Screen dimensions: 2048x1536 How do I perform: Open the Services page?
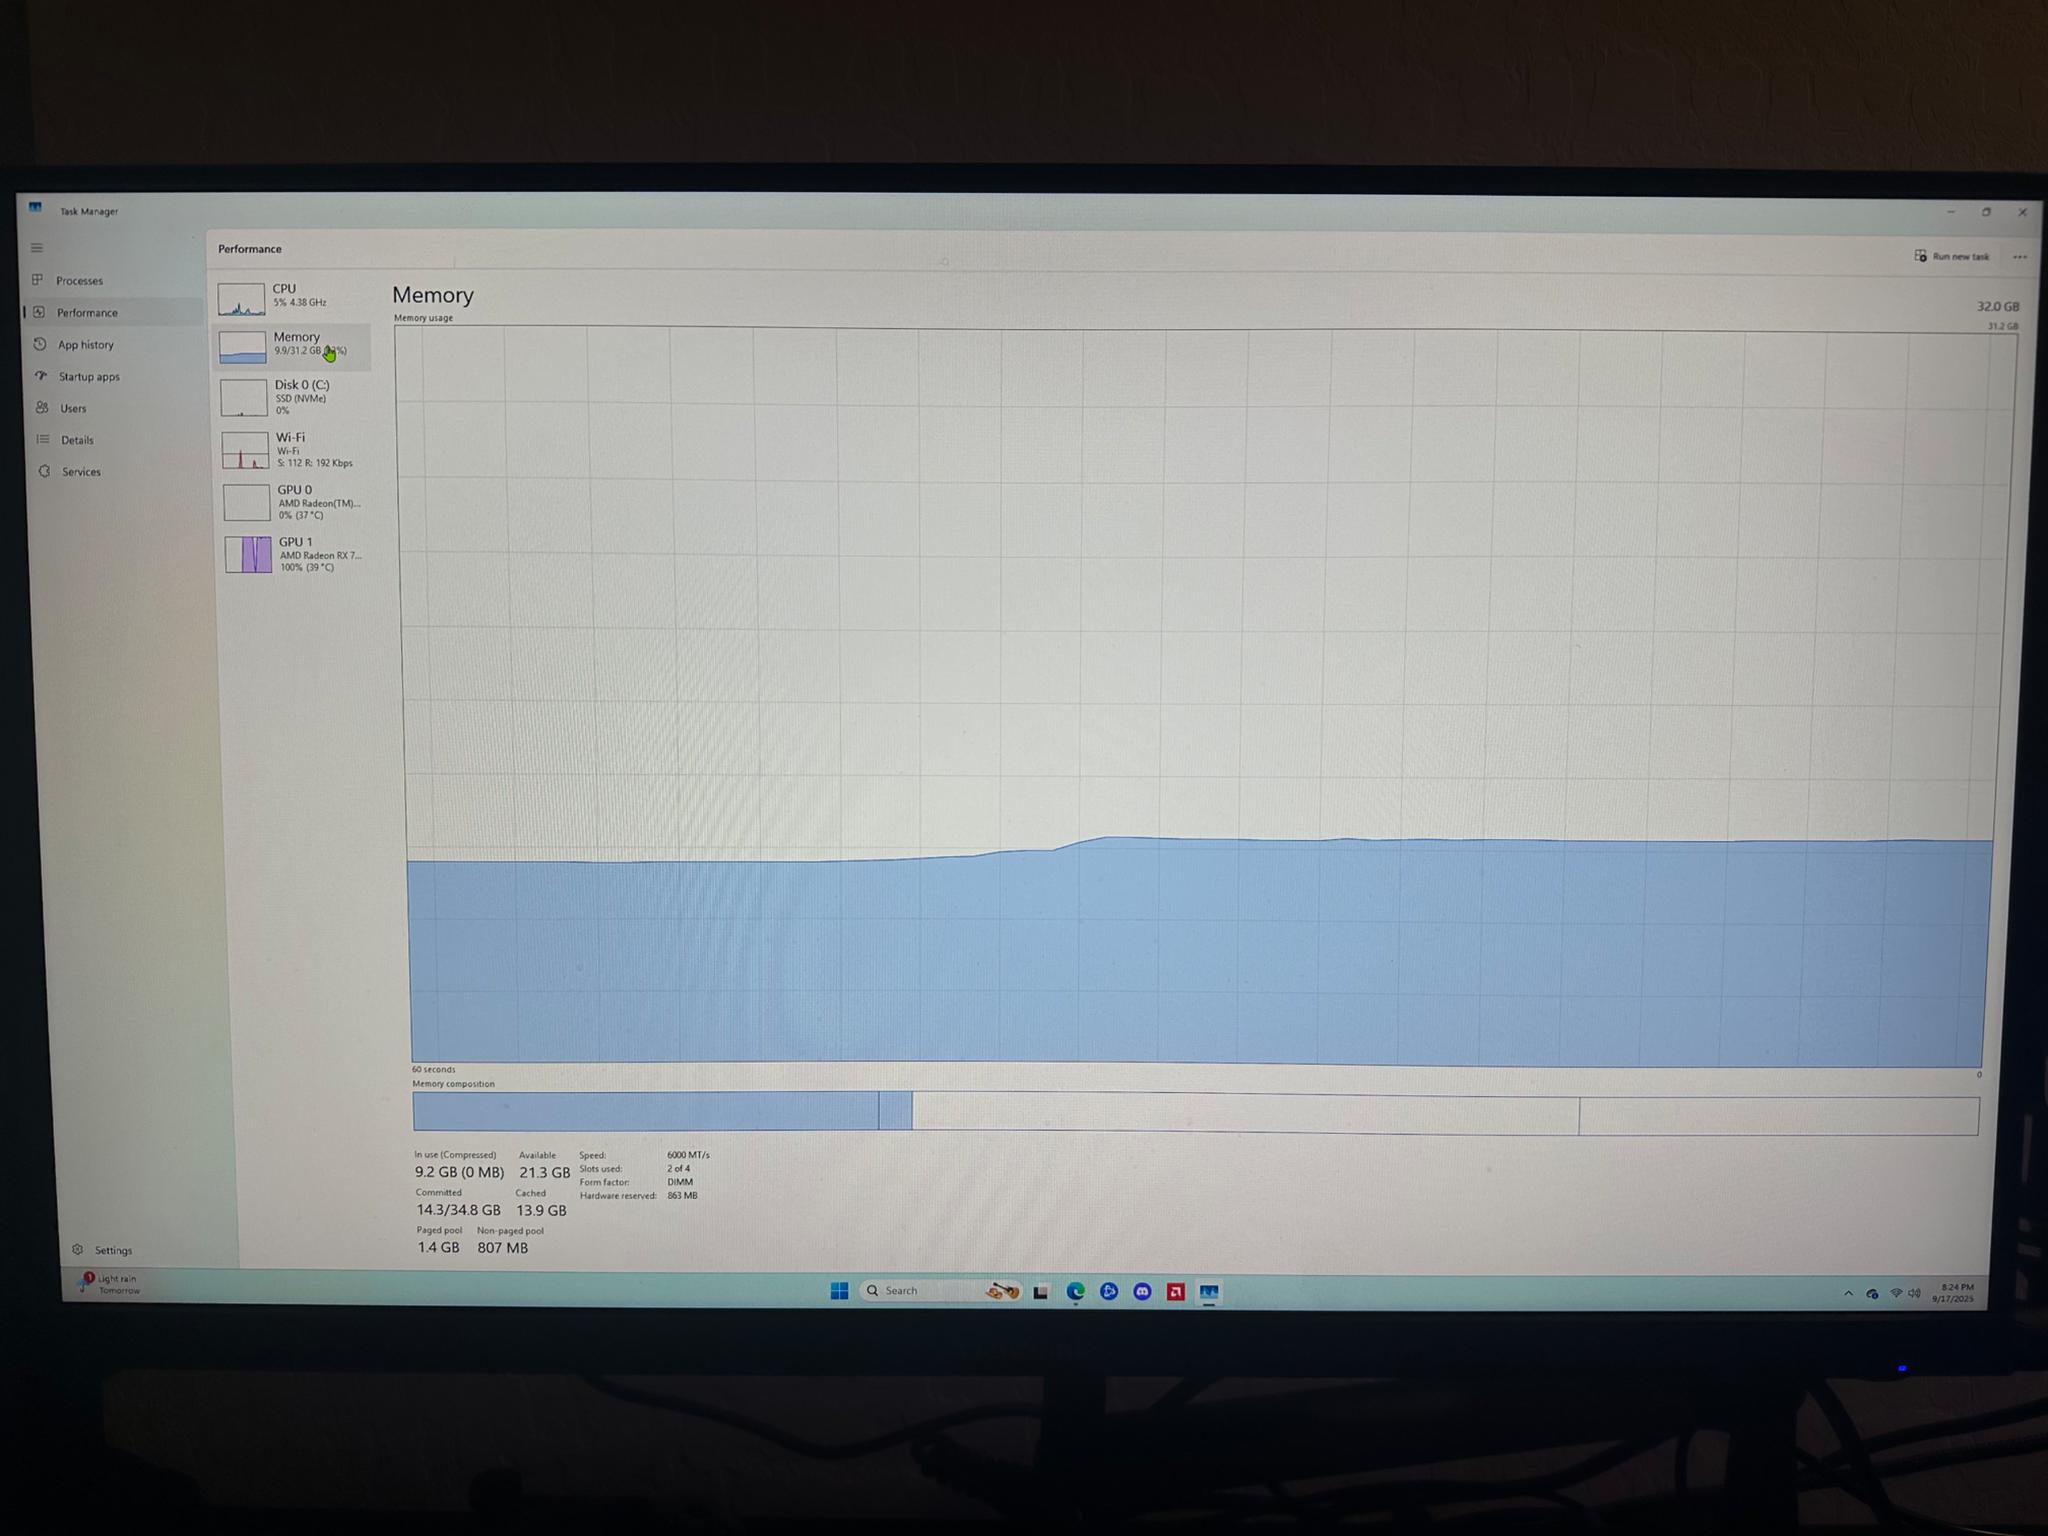(80, 472)
